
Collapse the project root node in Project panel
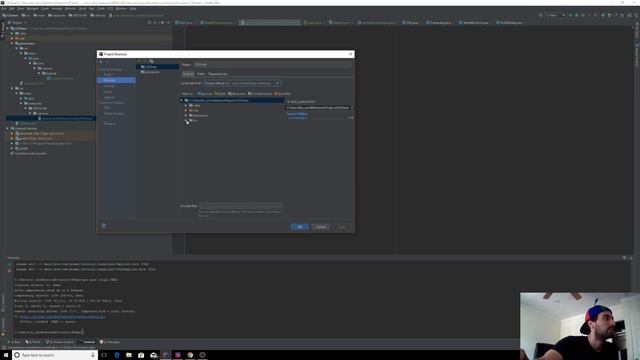point(7,28)
